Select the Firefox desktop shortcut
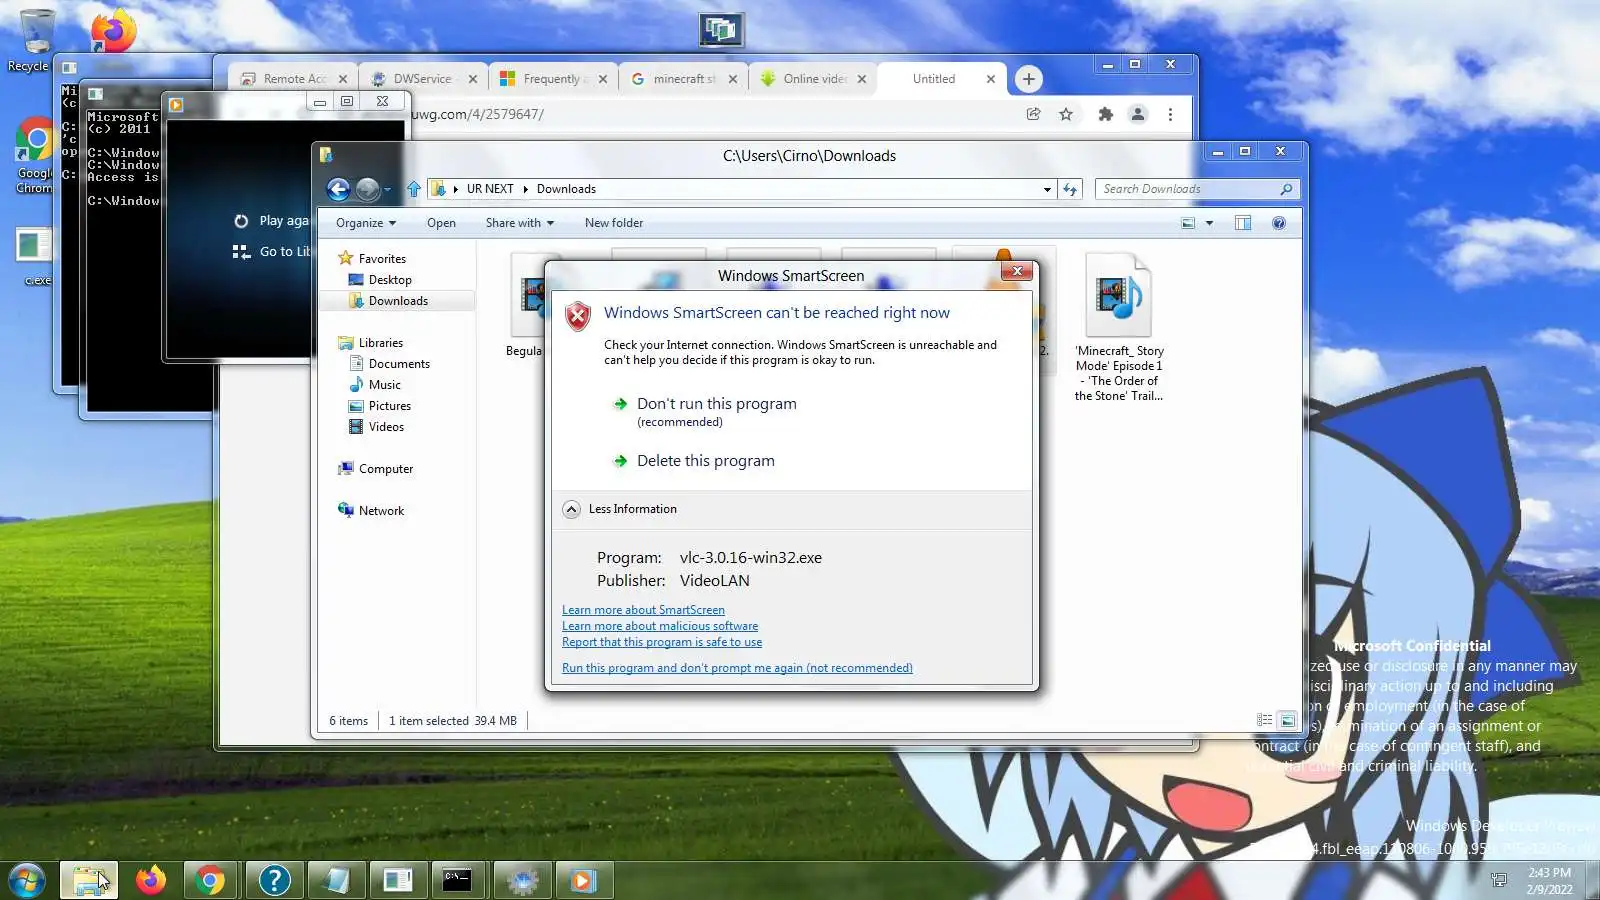 [113, 30]
